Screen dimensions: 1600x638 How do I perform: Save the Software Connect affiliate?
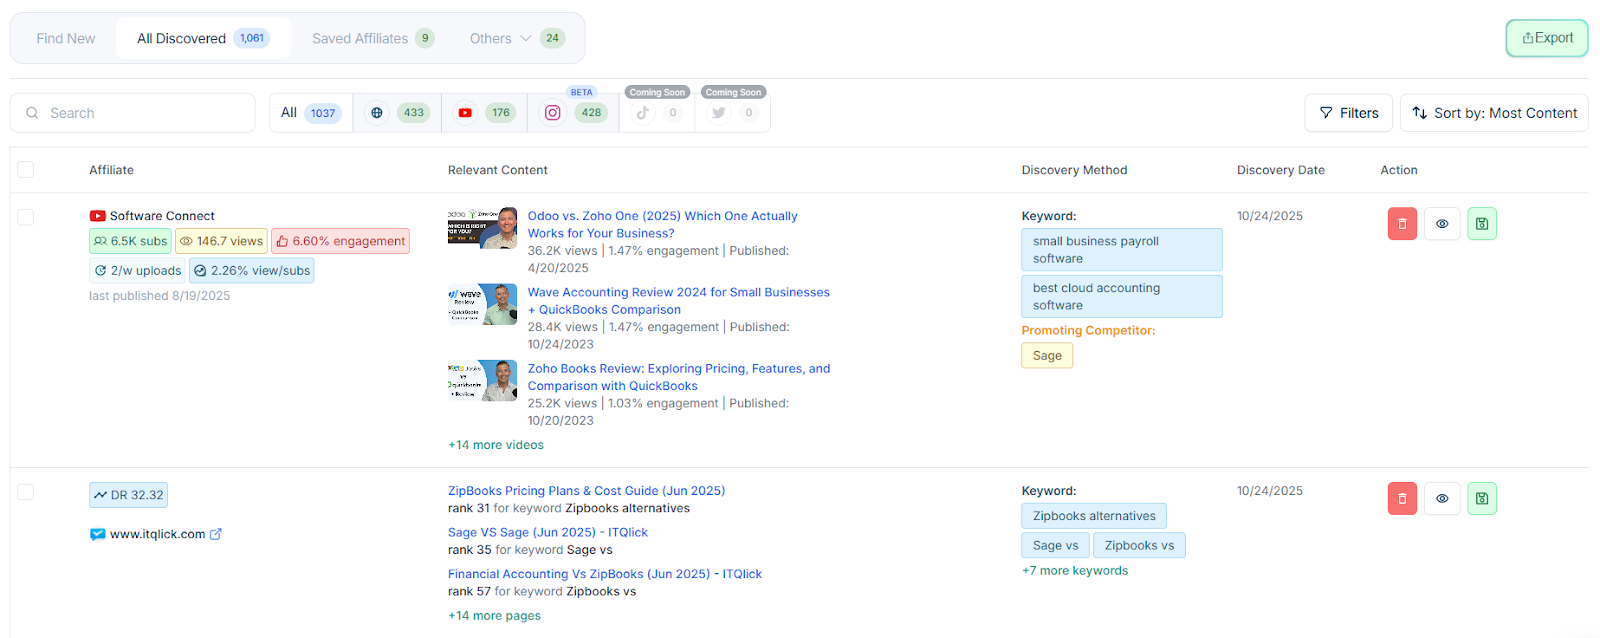1482,224
